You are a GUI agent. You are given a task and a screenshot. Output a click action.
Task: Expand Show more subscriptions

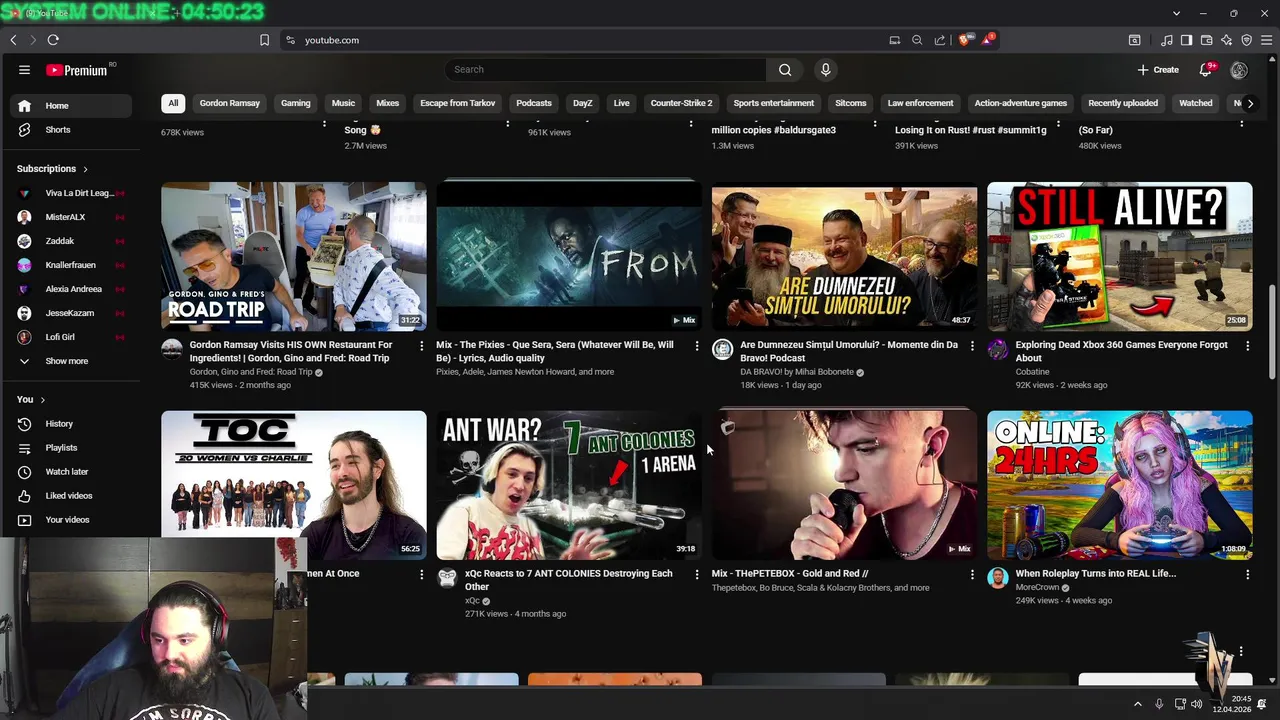(69, 361)
